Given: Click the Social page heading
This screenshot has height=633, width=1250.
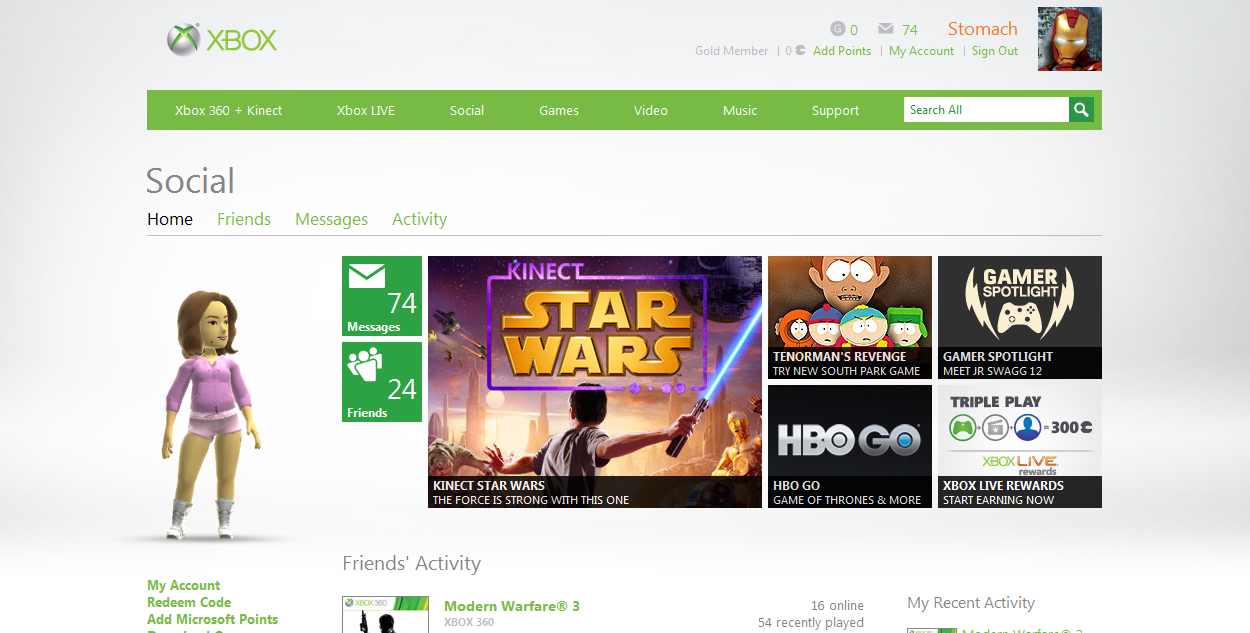Looking at the screenshot, I should [x=190, y=181].
